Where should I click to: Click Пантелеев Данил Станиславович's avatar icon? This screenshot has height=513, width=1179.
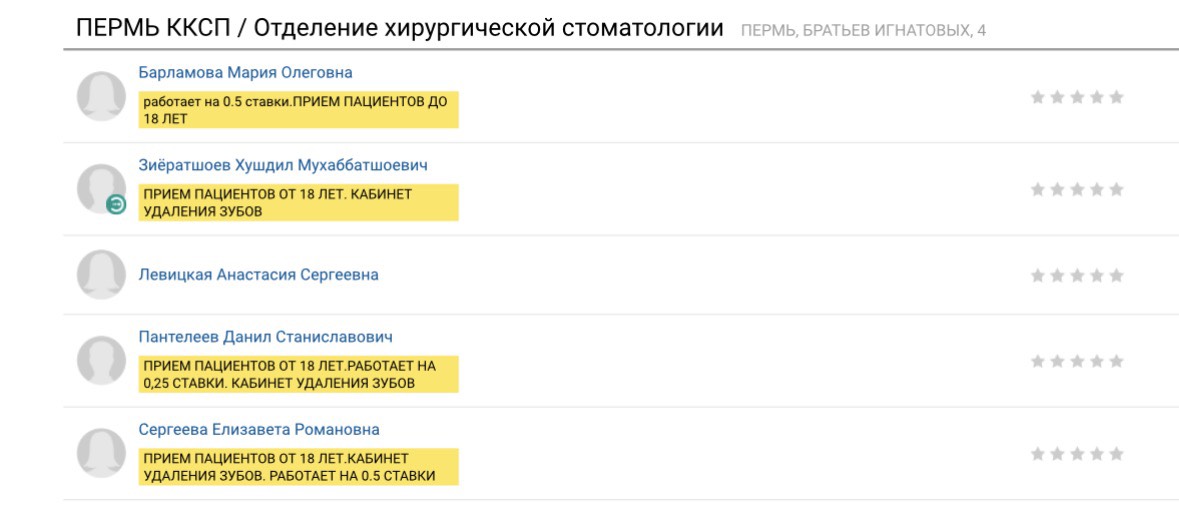pyautogui.click(x=101, y=361)
